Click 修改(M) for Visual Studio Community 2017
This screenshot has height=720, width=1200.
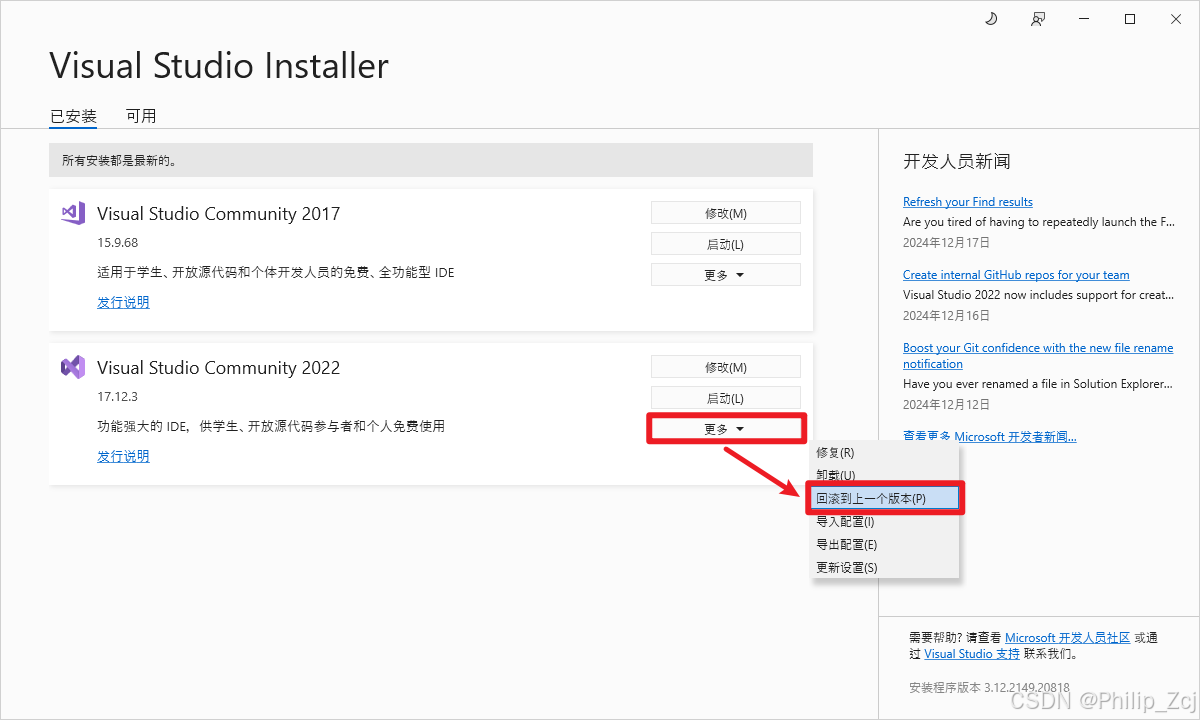[x=726, y=213]
